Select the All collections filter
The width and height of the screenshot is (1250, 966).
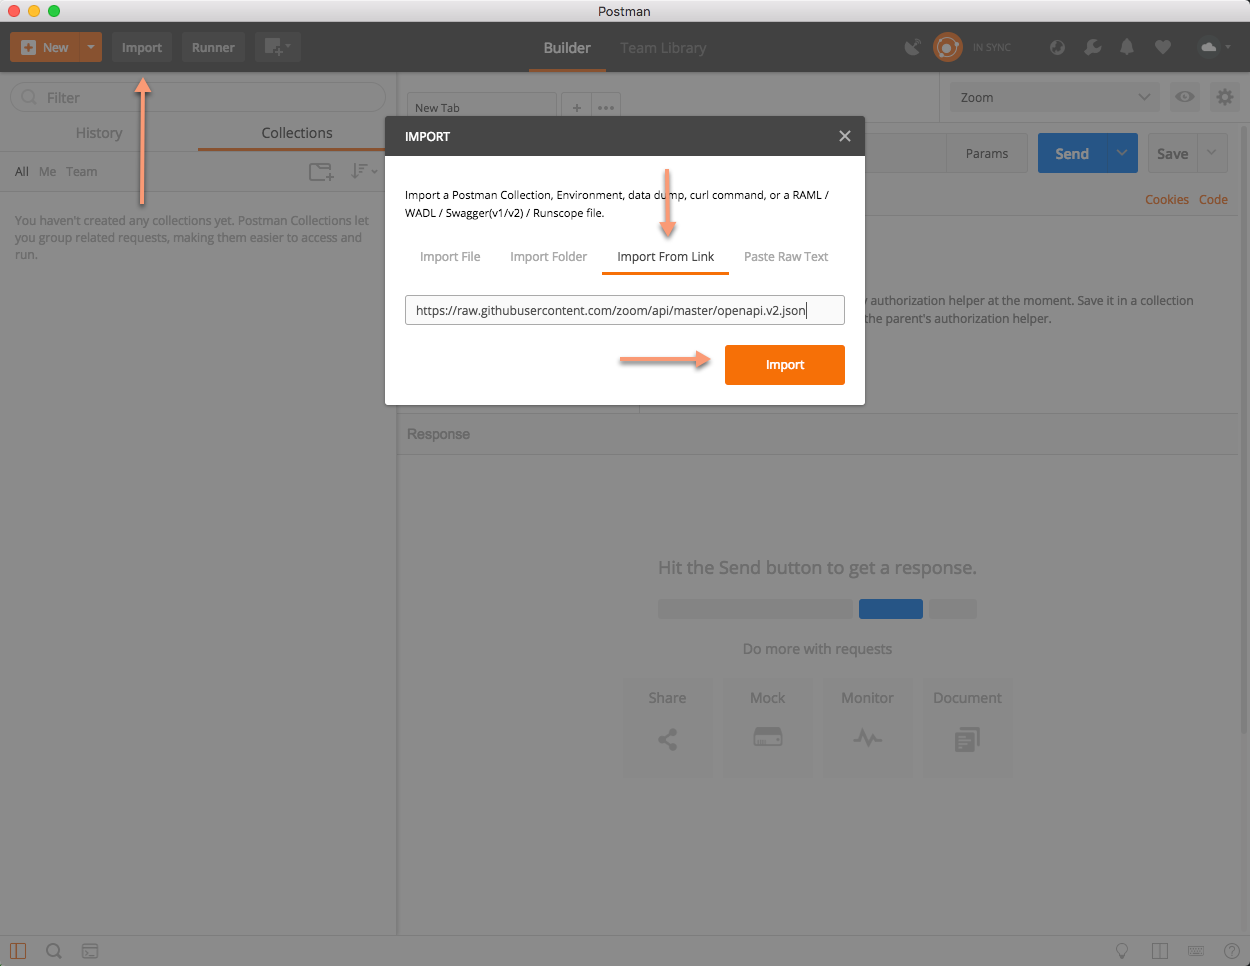[x=22, y=172]
